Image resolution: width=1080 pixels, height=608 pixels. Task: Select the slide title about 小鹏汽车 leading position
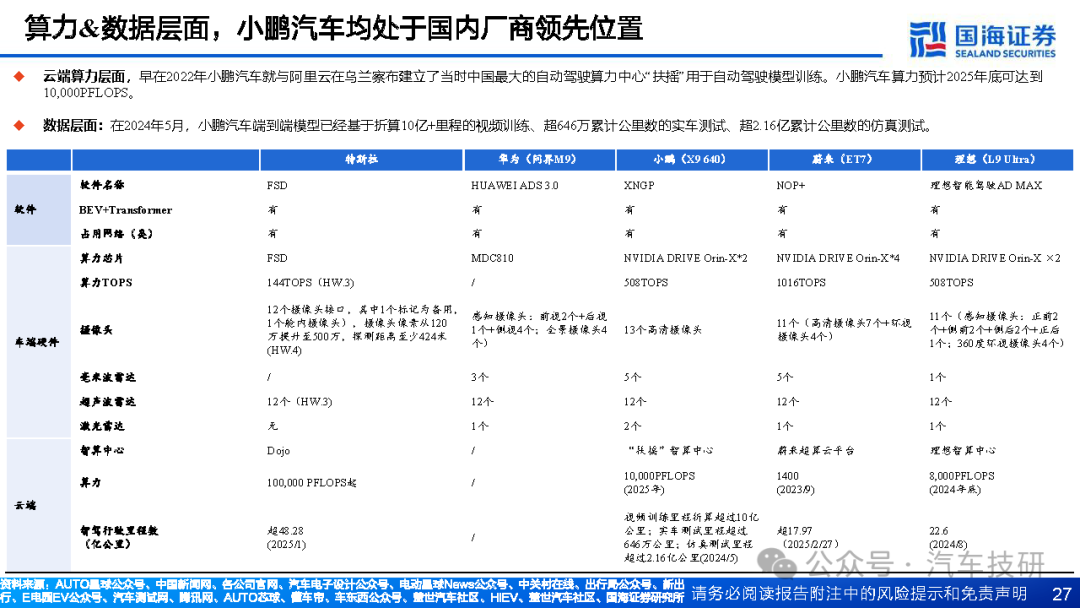334,29
